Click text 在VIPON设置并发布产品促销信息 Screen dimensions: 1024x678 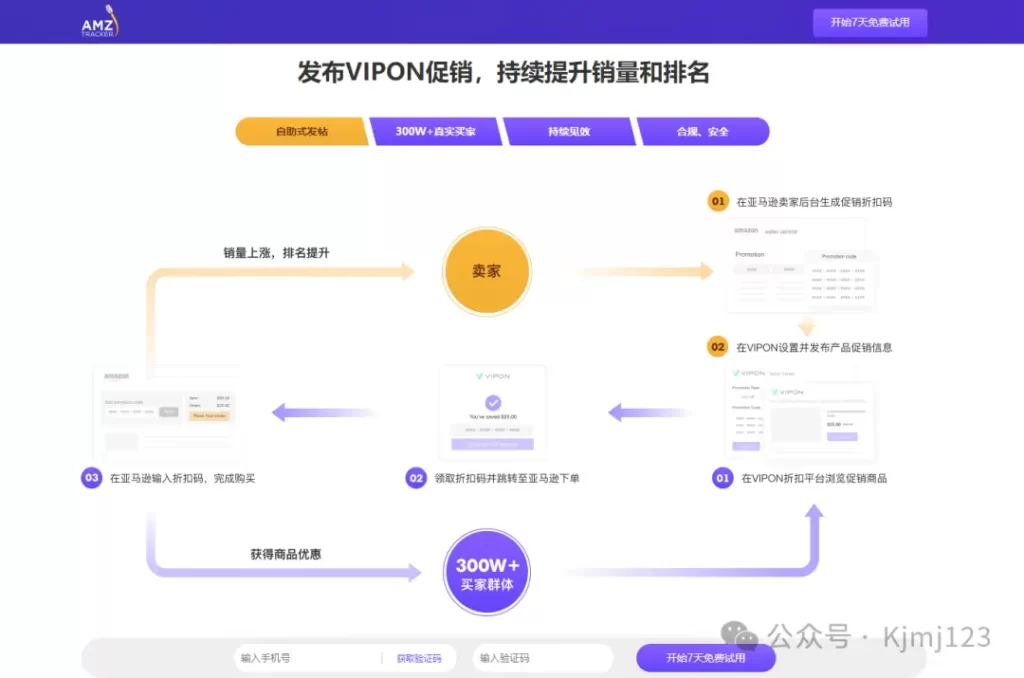(x=814, y=347)
